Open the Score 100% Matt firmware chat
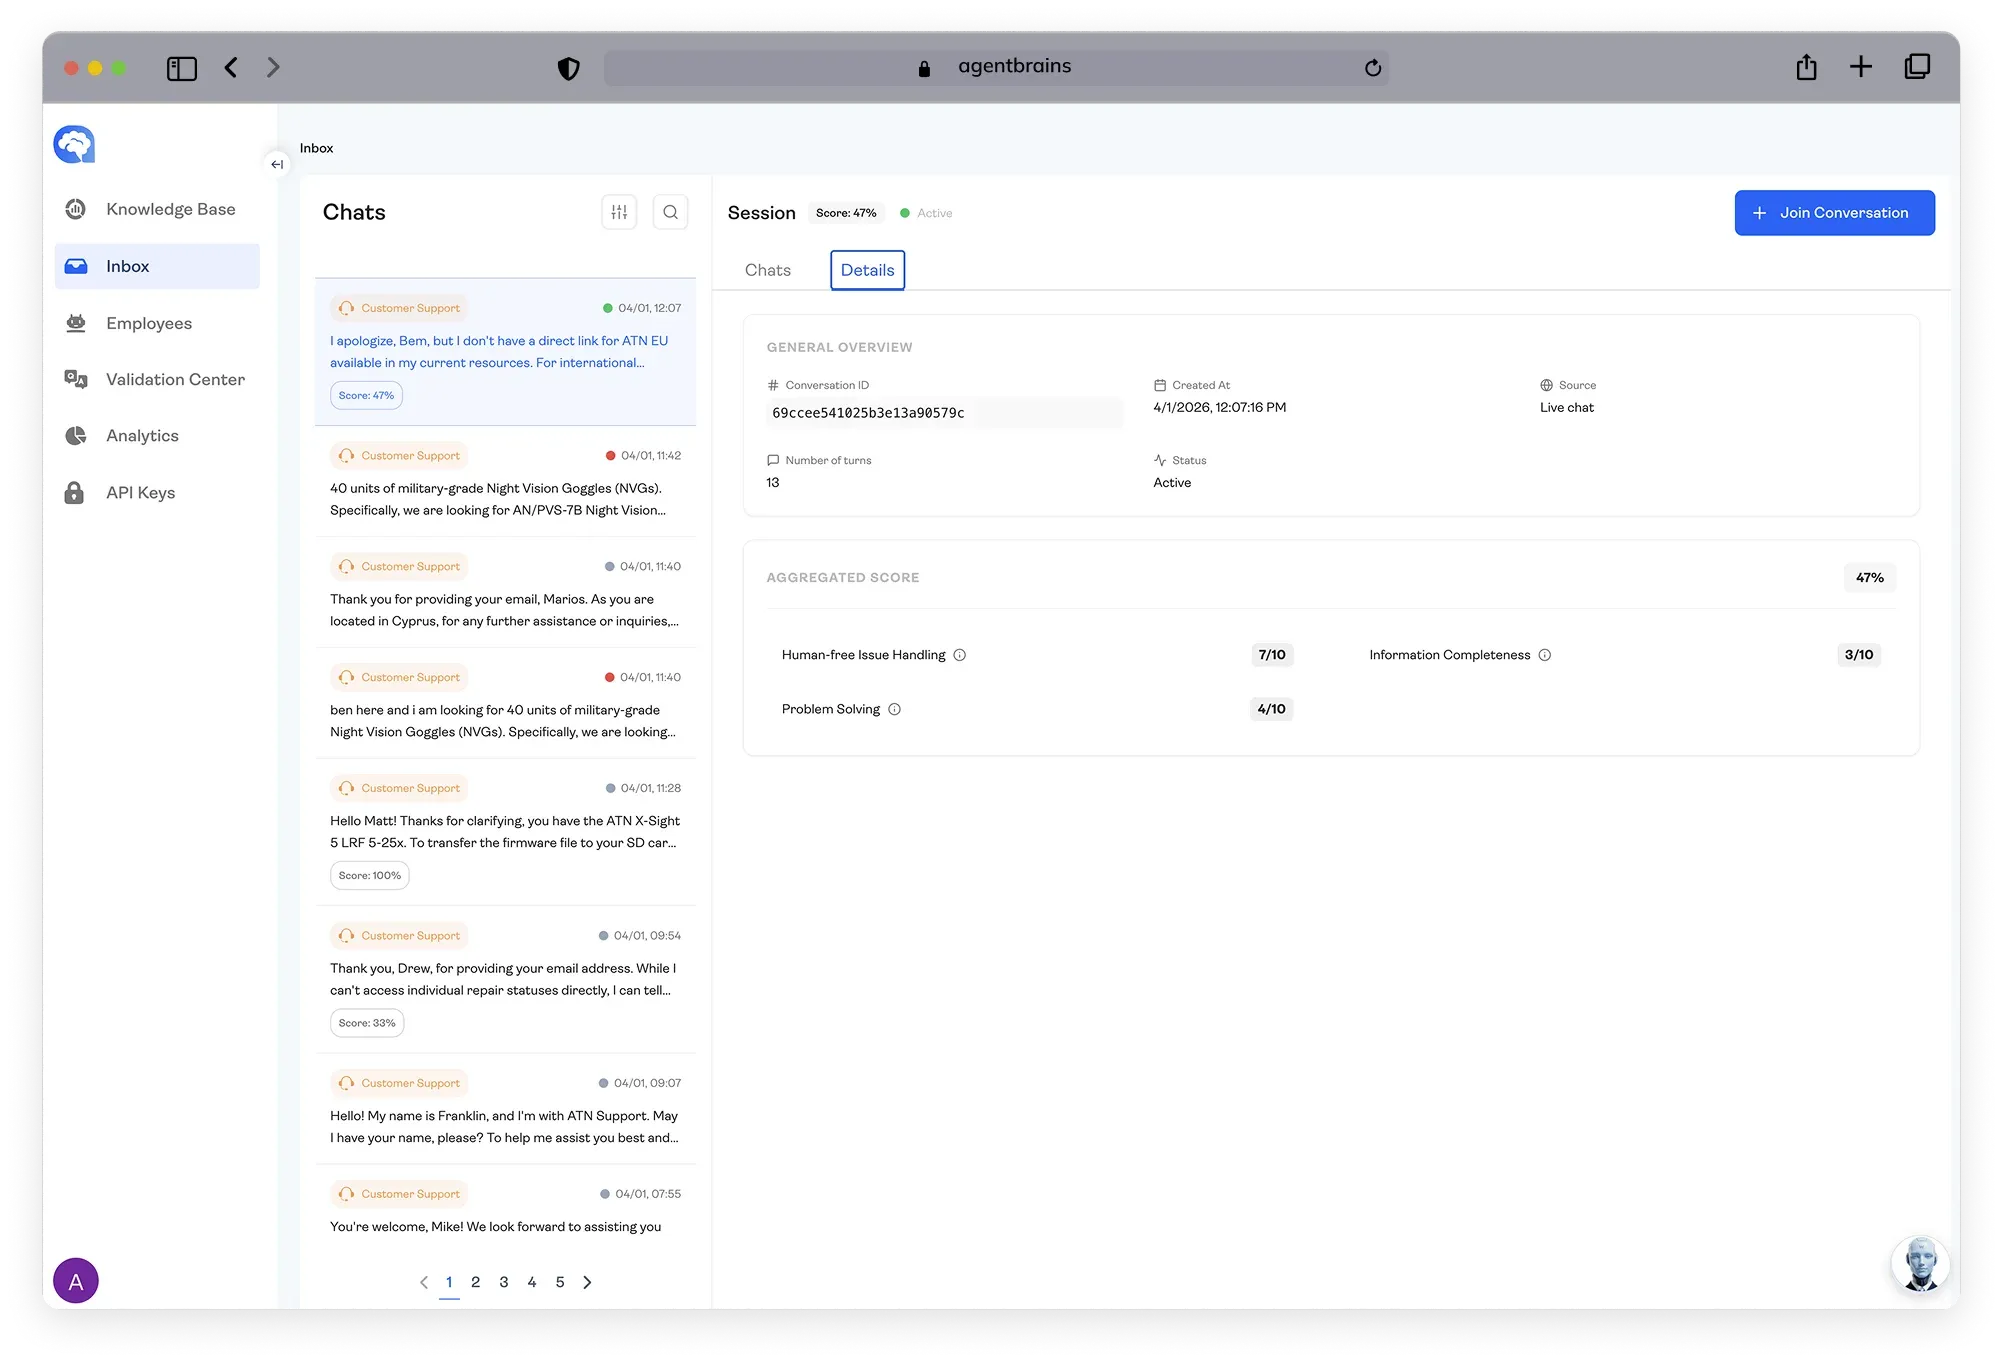This screenshot has width=2003, height=1363. pyautogui.click(x=505, y=832)
